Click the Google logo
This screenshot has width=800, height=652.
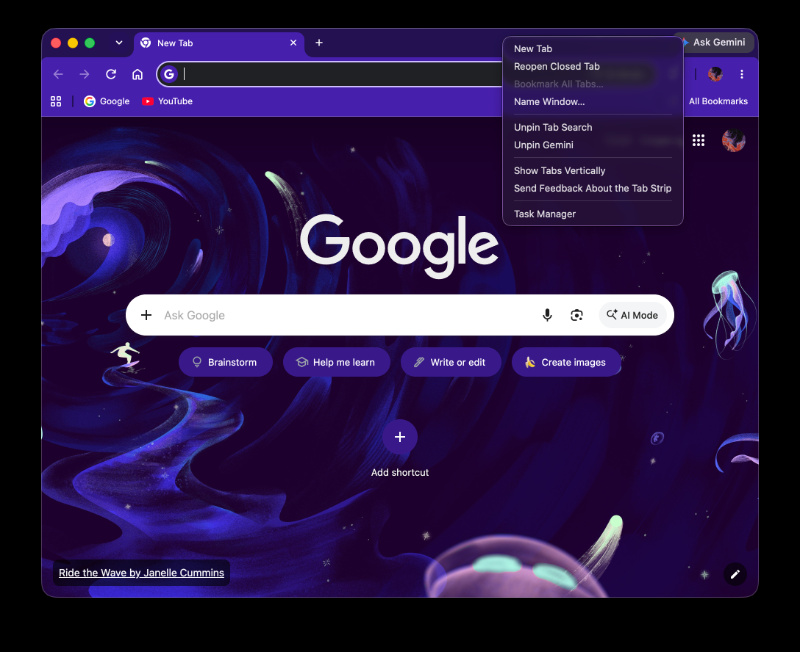pos(399,245)
